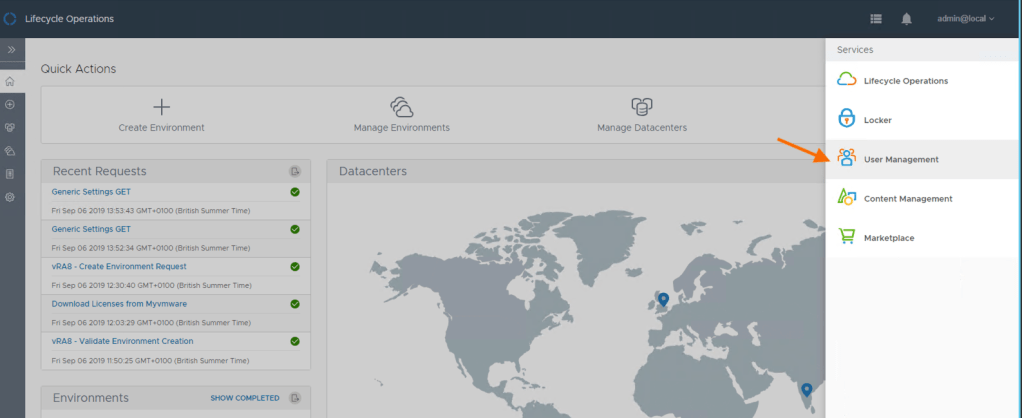Click SHOW COMPLETED in Environments panel
Screen dimensions: 1022x418
[x=244, y=398]
